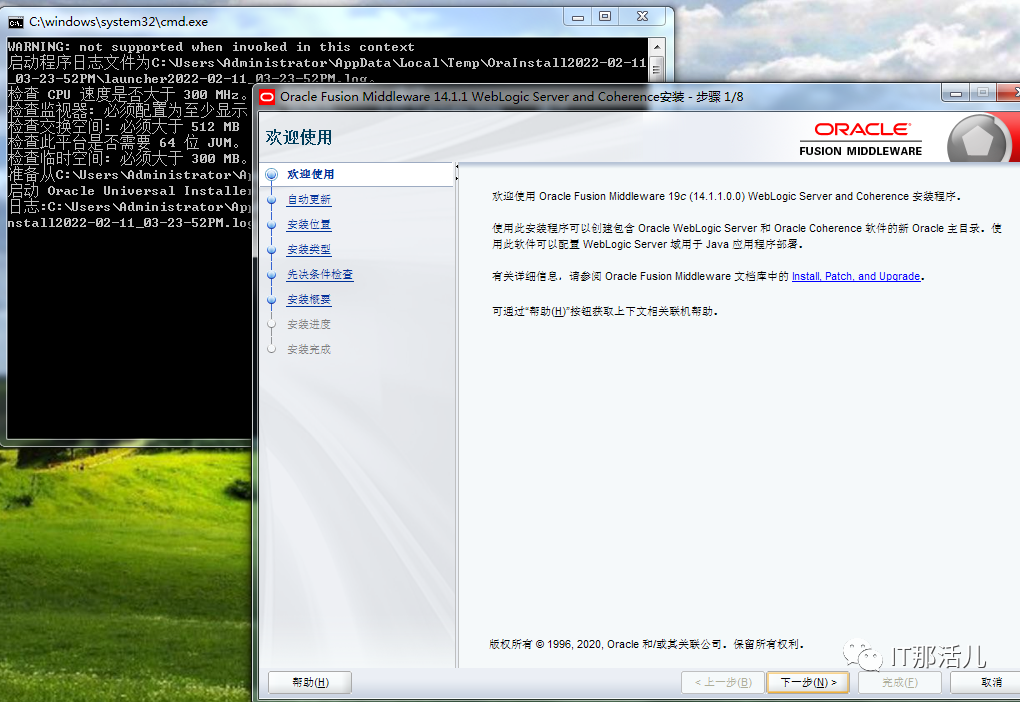Click the 欢迎使用 step bullet icon
The height and width of the screenshot is (702, 1020).
[x=272, y=174]
